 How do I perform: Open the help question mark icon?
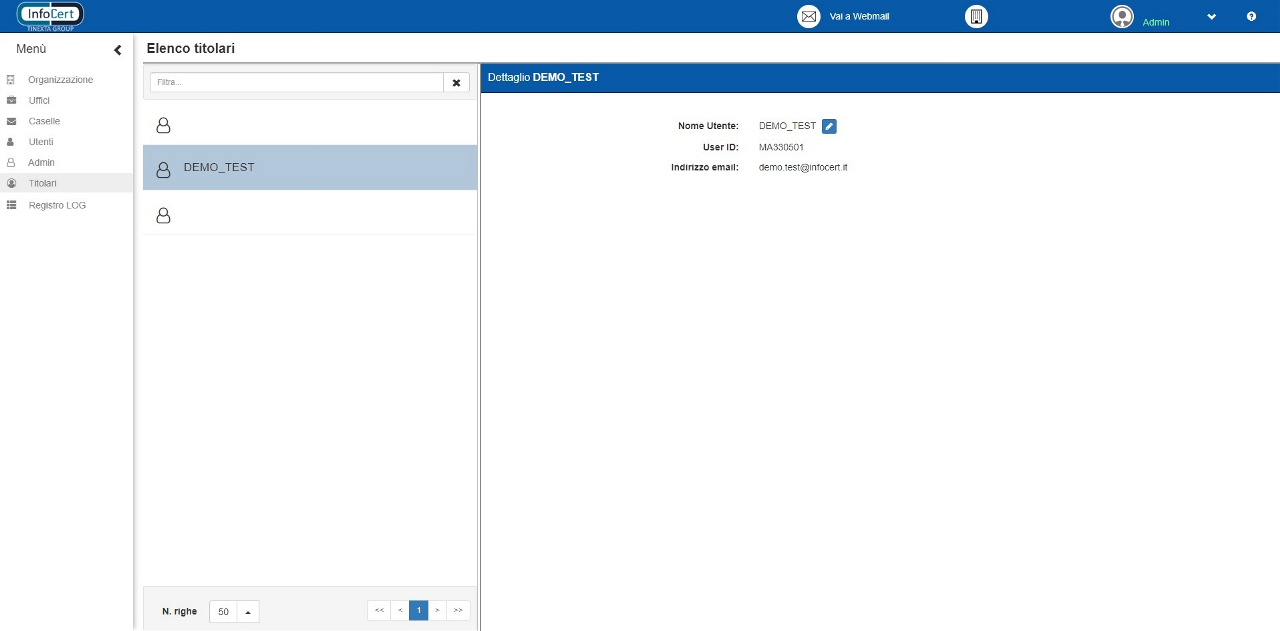[x=1251, y=17]
